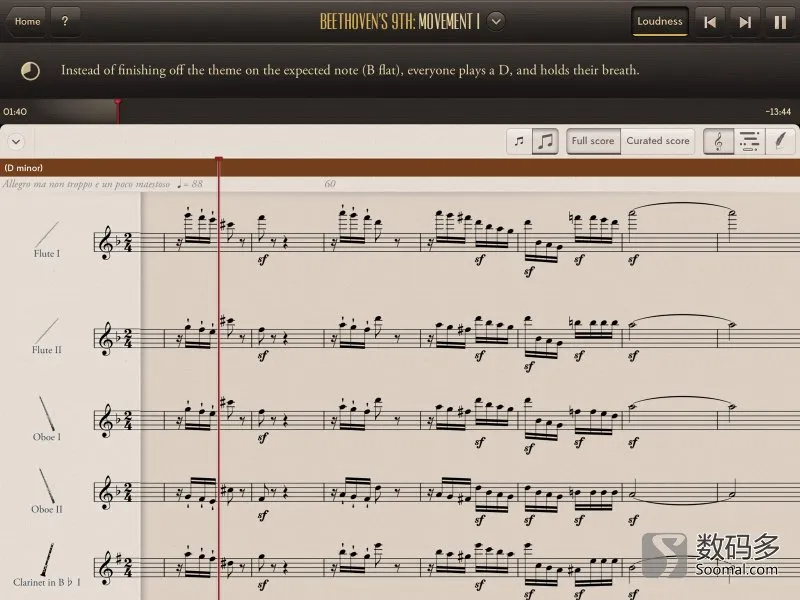Click the playback progress marker

(x=118, y=110)
